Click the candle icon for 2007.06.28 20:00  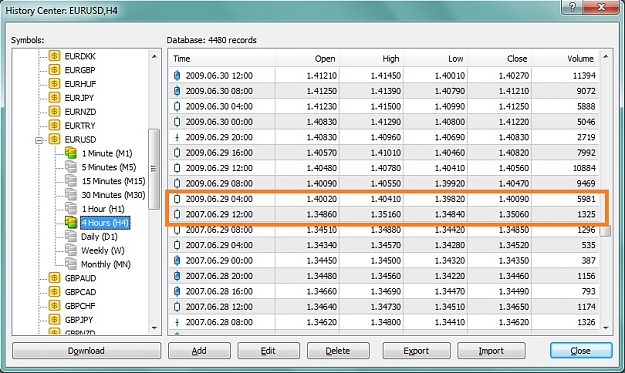177,276
